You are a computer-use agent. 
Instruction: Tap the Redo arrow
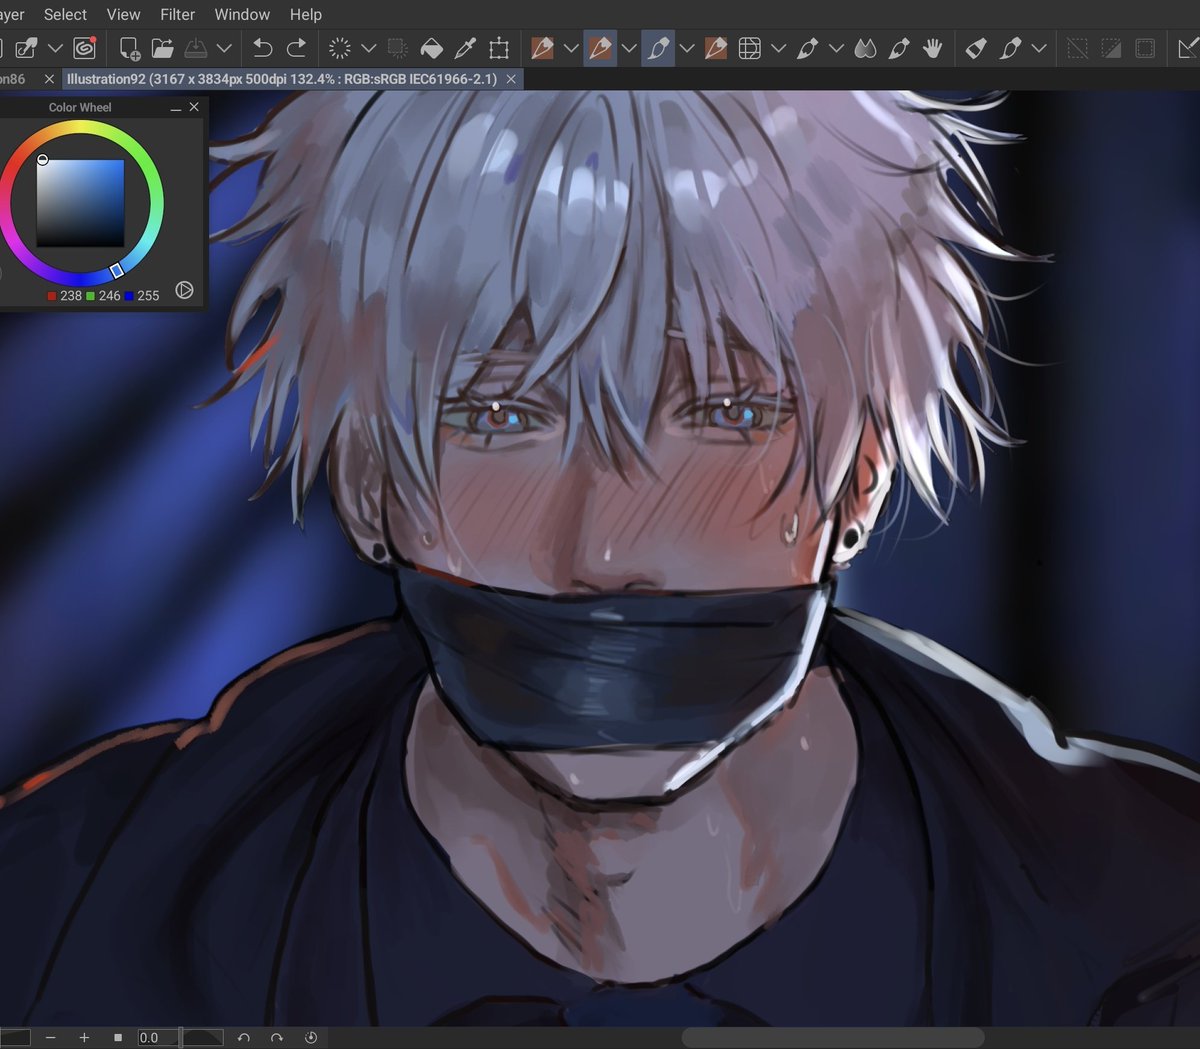(297, 47)
